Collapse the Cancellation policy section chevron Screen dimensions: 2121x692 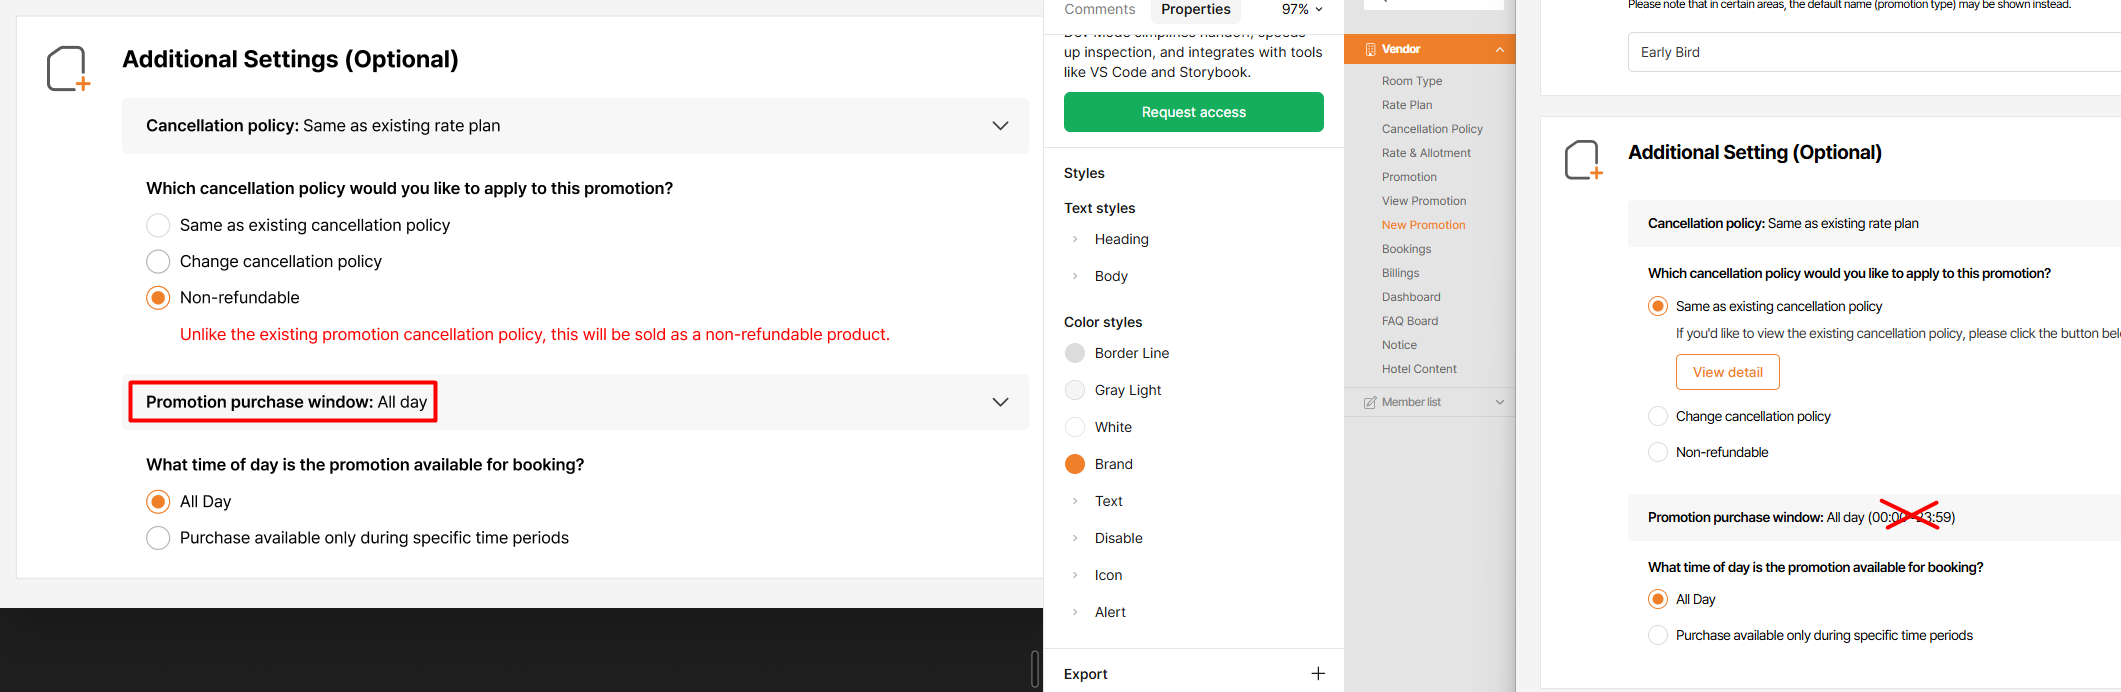[1000, 126]
